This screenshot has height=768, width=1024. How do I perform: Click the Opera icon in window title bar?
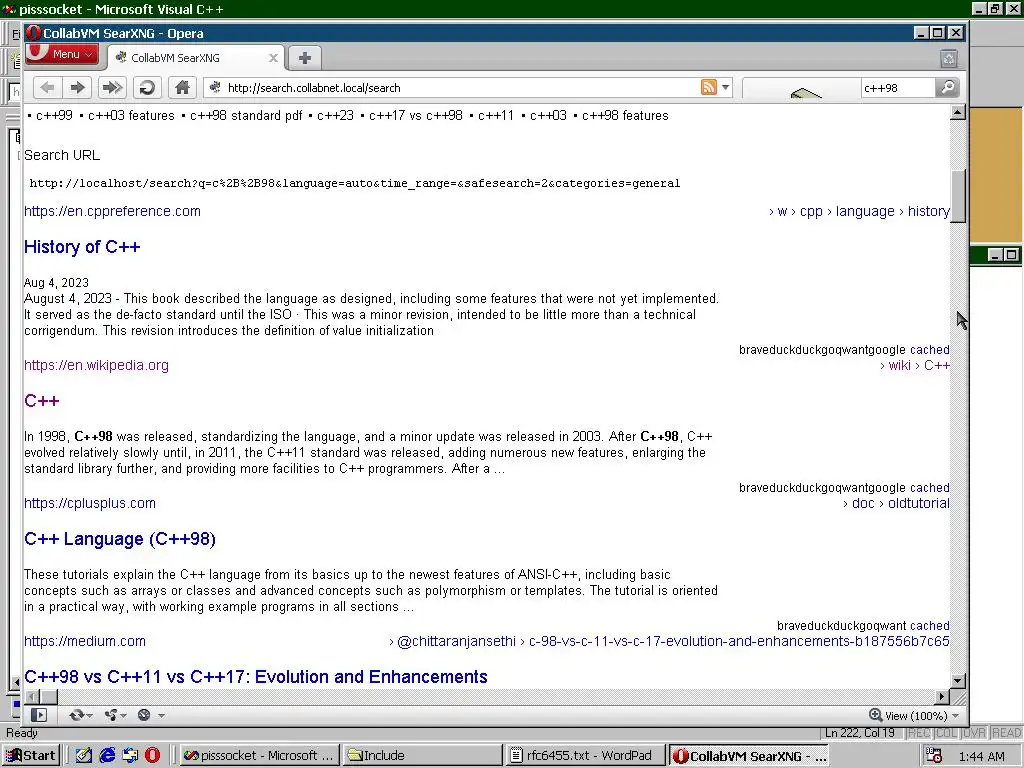pyautogui.click(x=33, y=33)
